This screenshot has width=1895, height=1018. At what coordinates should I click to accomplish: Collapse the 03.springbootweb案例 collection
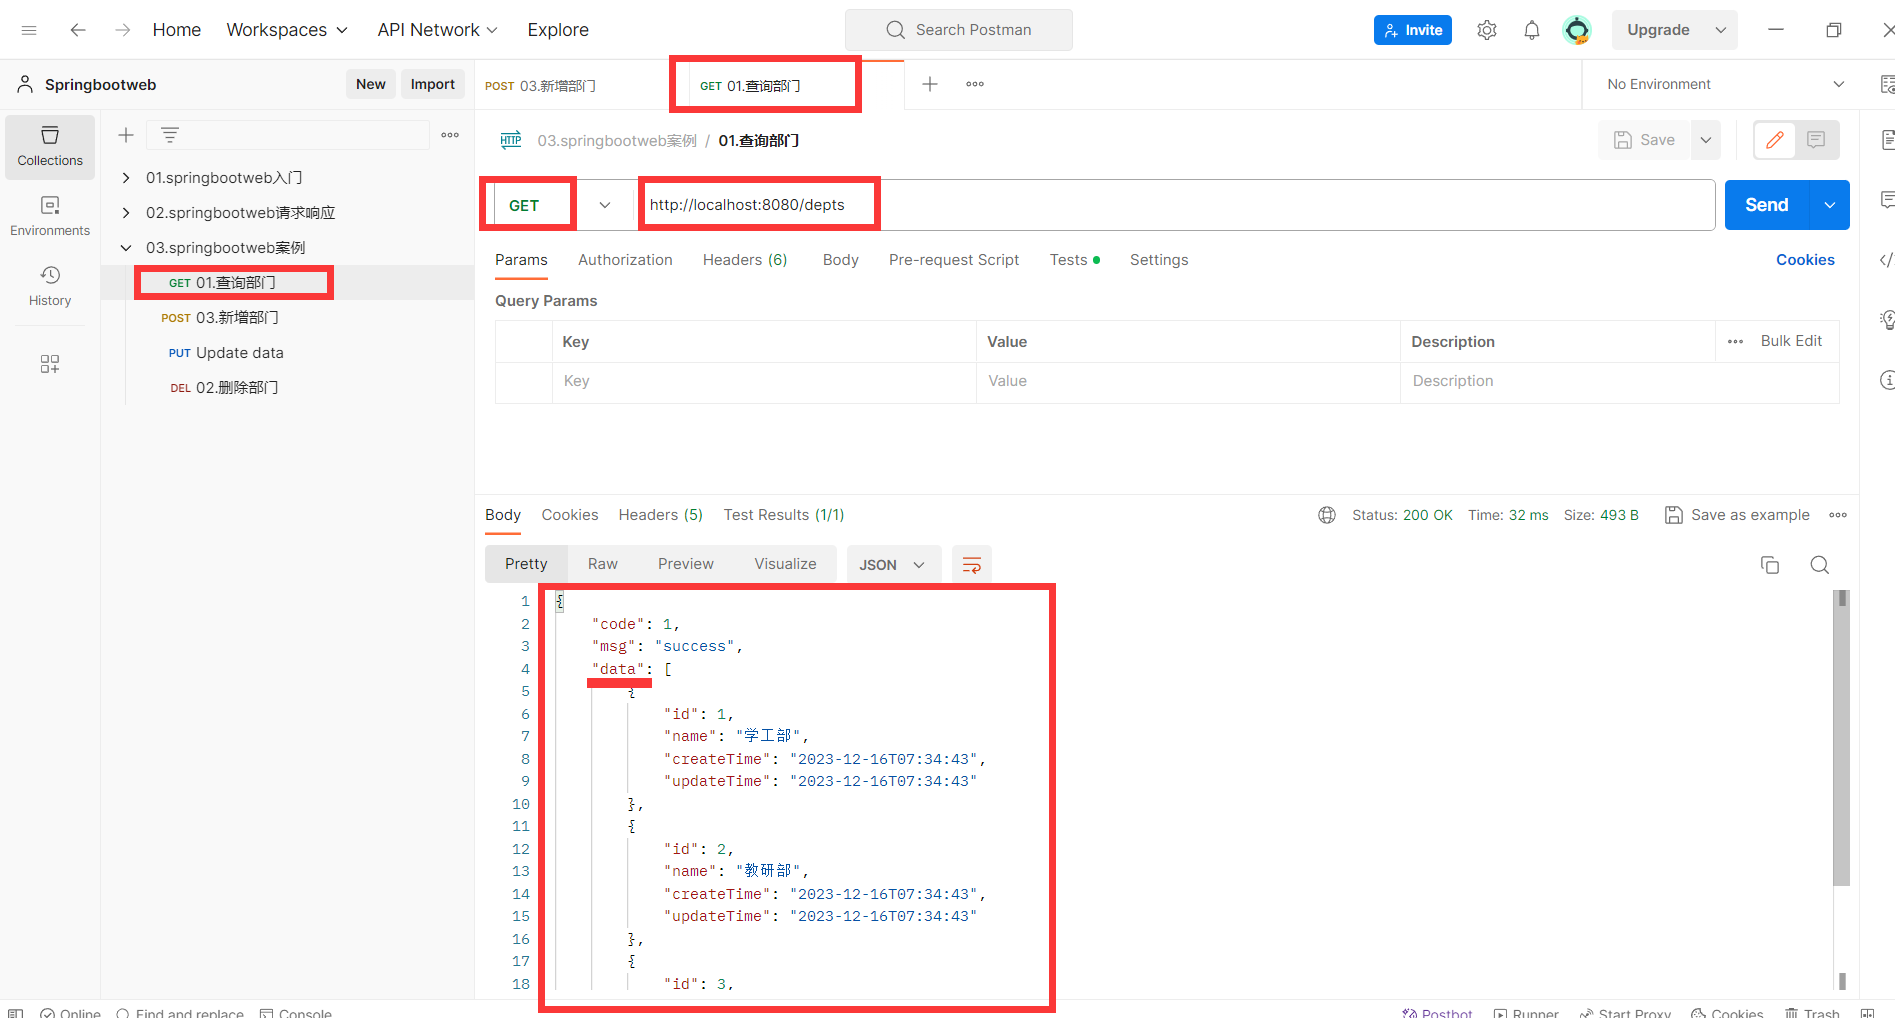click(x=126, y=248)
